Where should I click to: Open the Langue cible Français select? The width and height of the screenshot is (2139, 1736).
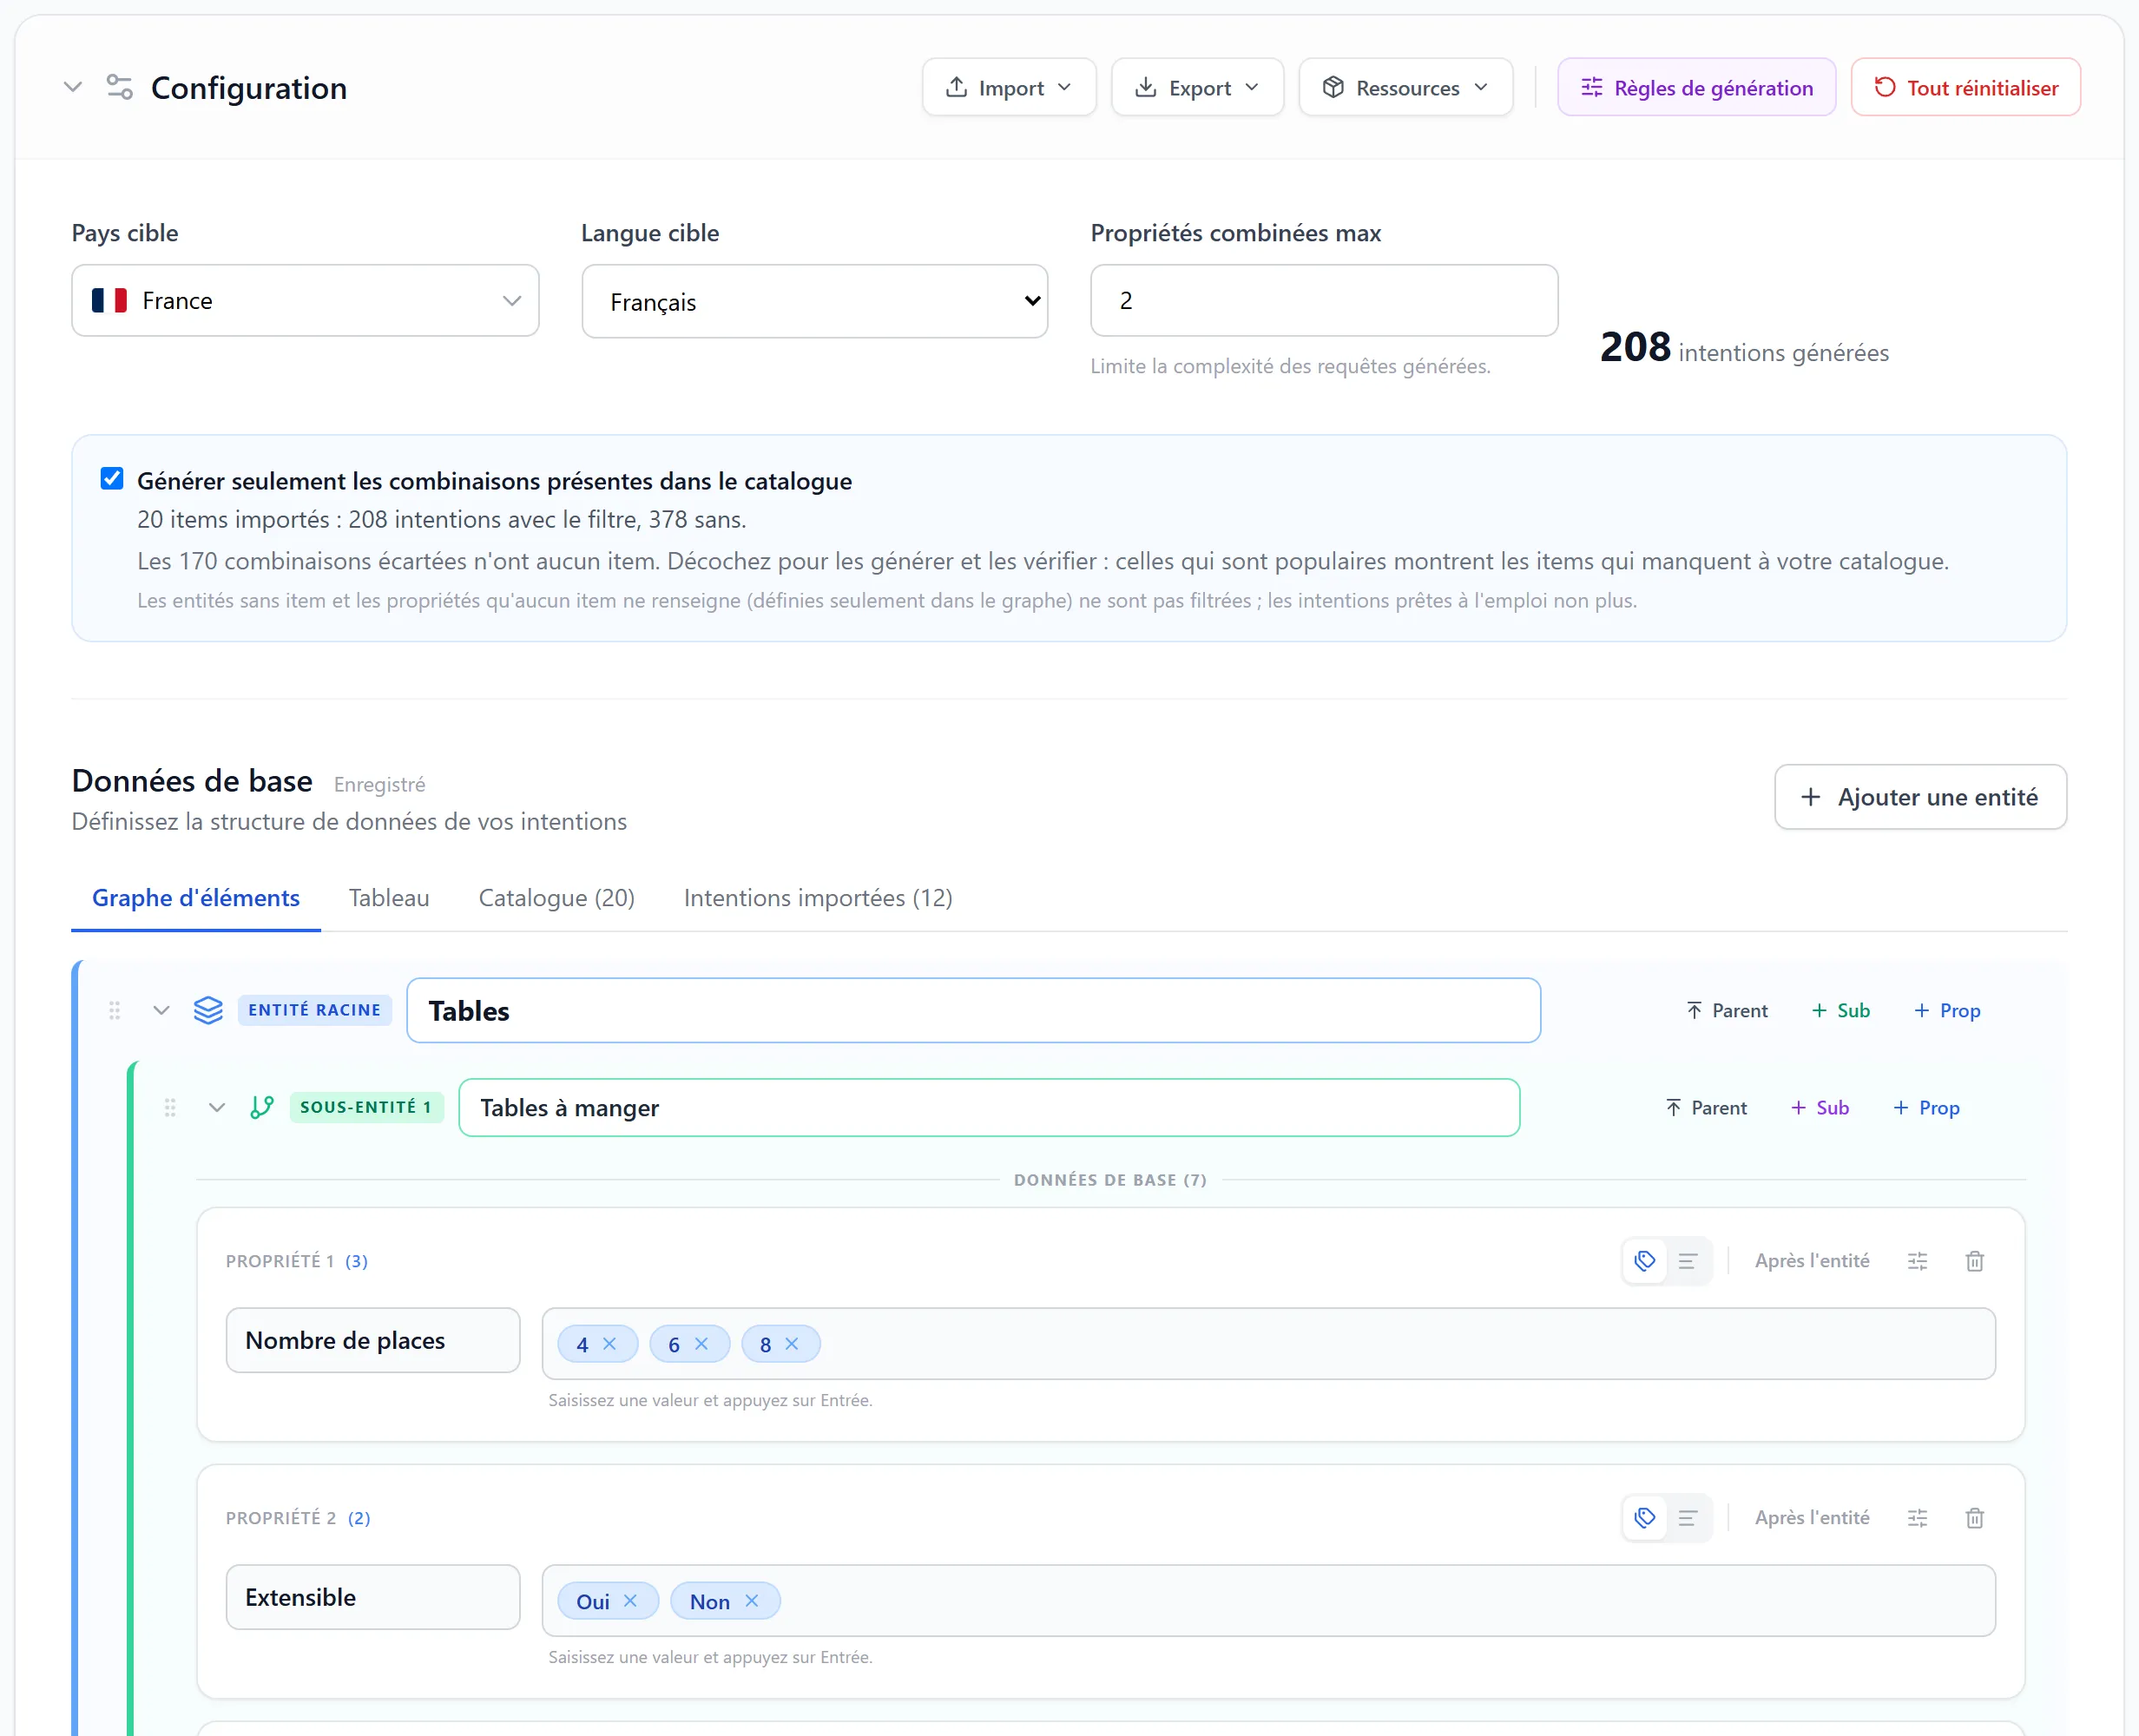[814, 301]
